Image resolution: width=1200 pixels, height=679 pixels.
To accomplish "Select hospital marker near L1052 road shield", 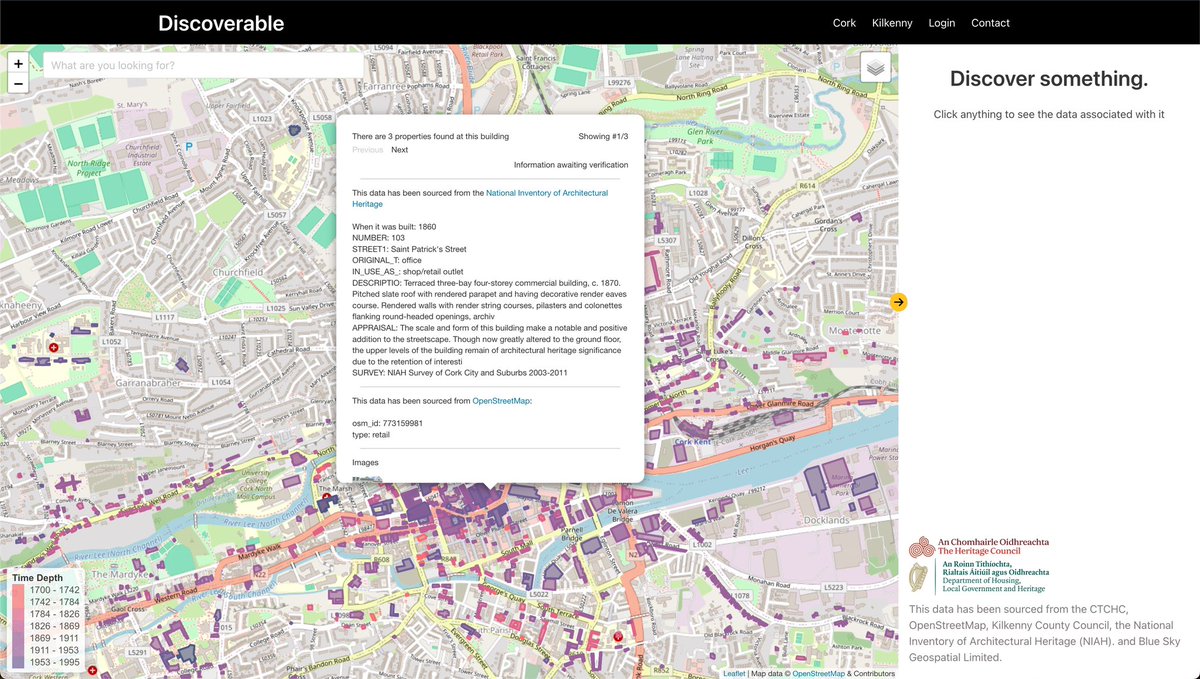I will [x=53, y=346].
